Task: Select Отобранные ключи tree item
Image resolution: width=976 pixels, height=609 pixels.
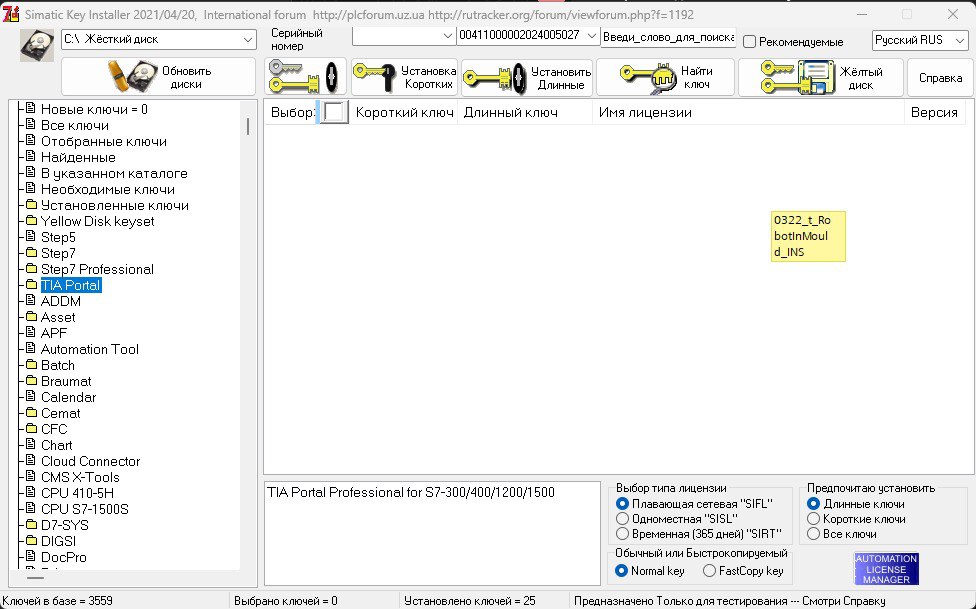Action: pyautogui.click(x=103, y=141)
